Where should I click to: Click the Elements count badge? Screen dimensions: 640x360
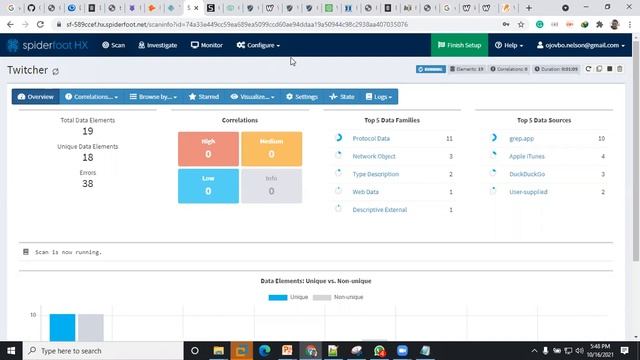pyautogui.click(x=467, y=69)
